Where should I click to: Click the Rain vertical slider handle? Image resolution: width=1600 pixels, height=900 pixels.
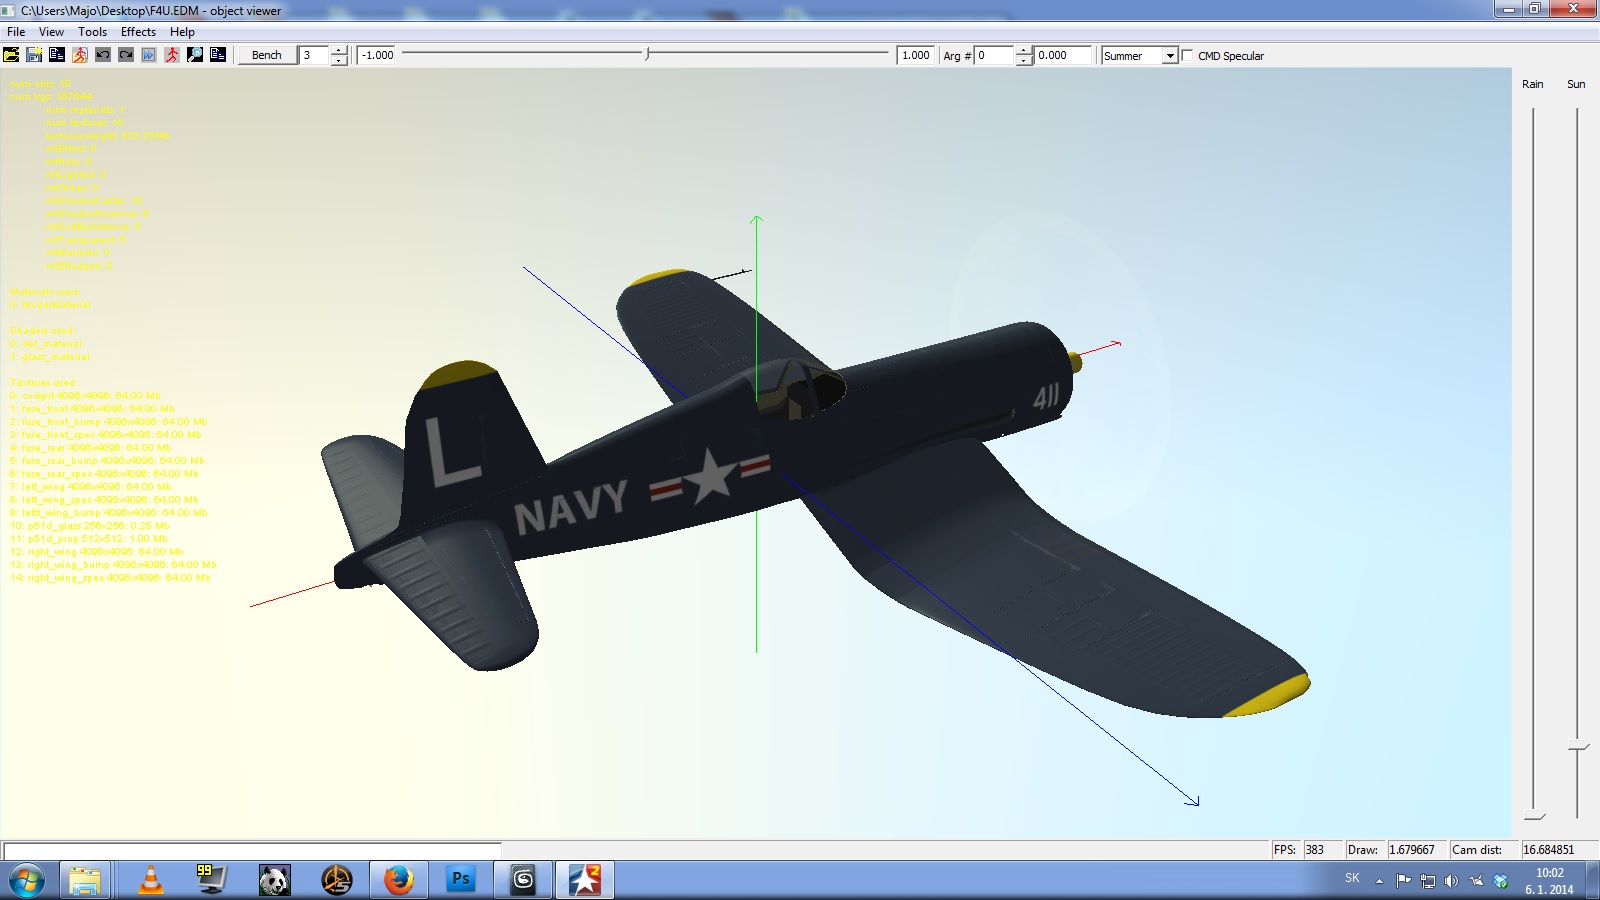coord(1534,816)
